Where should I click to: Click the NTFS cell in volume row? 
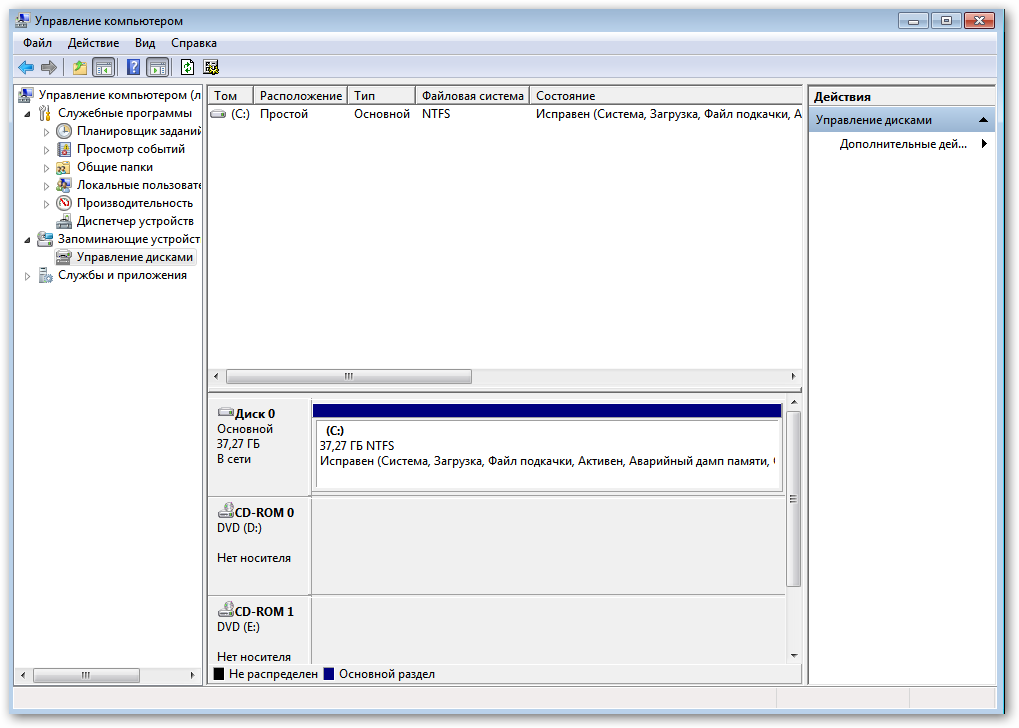click(x=436, y=114)
